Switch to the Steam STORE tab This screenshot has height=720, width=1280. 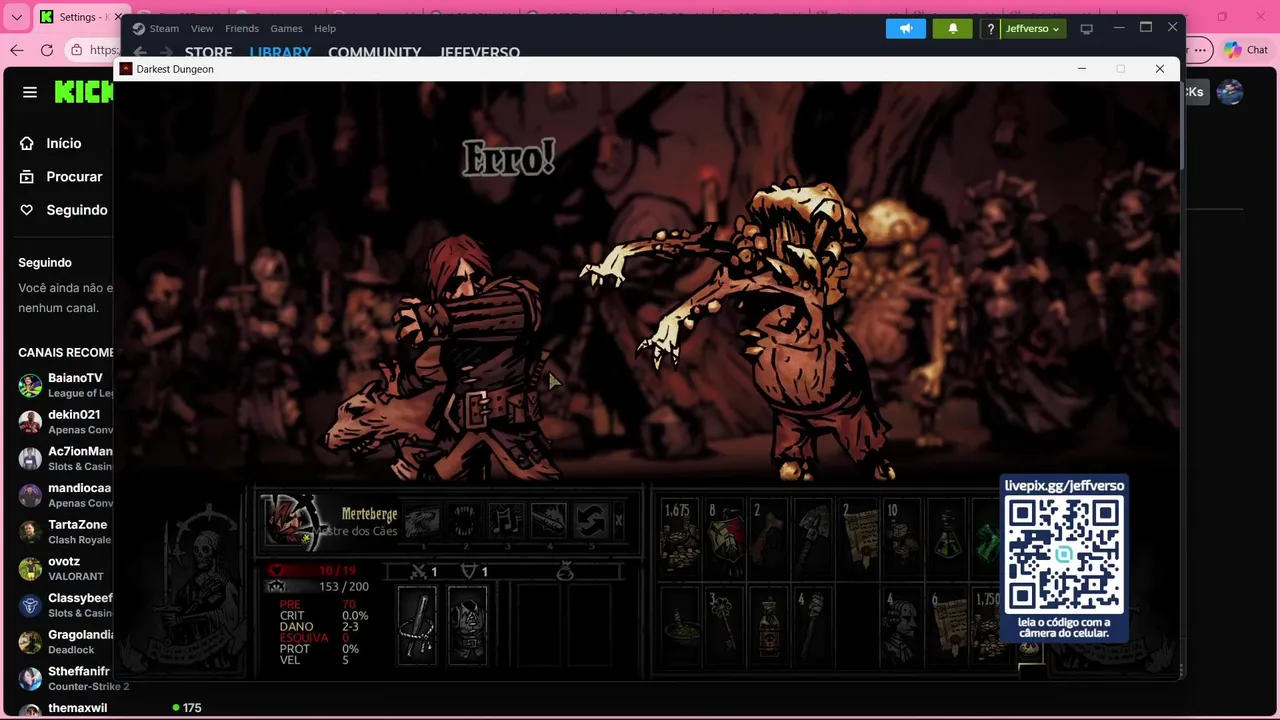208,52
